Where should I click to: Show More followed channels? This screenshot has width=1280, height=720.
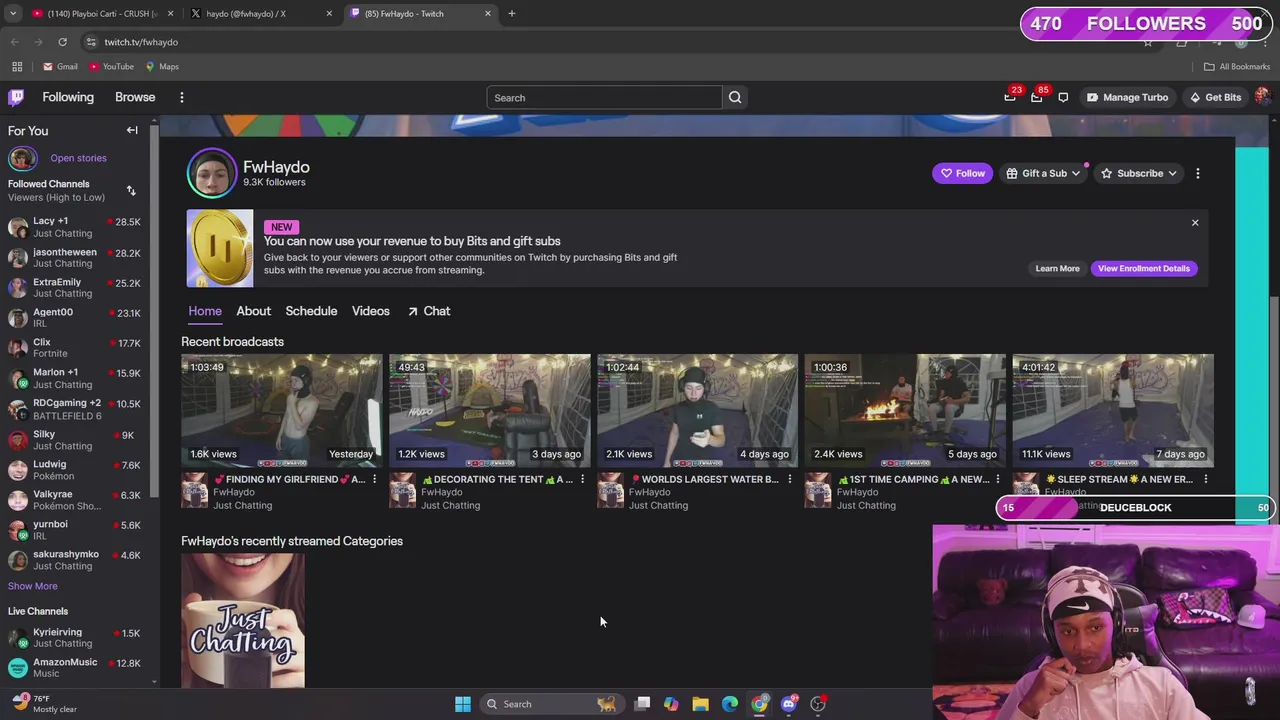point(33,586)
